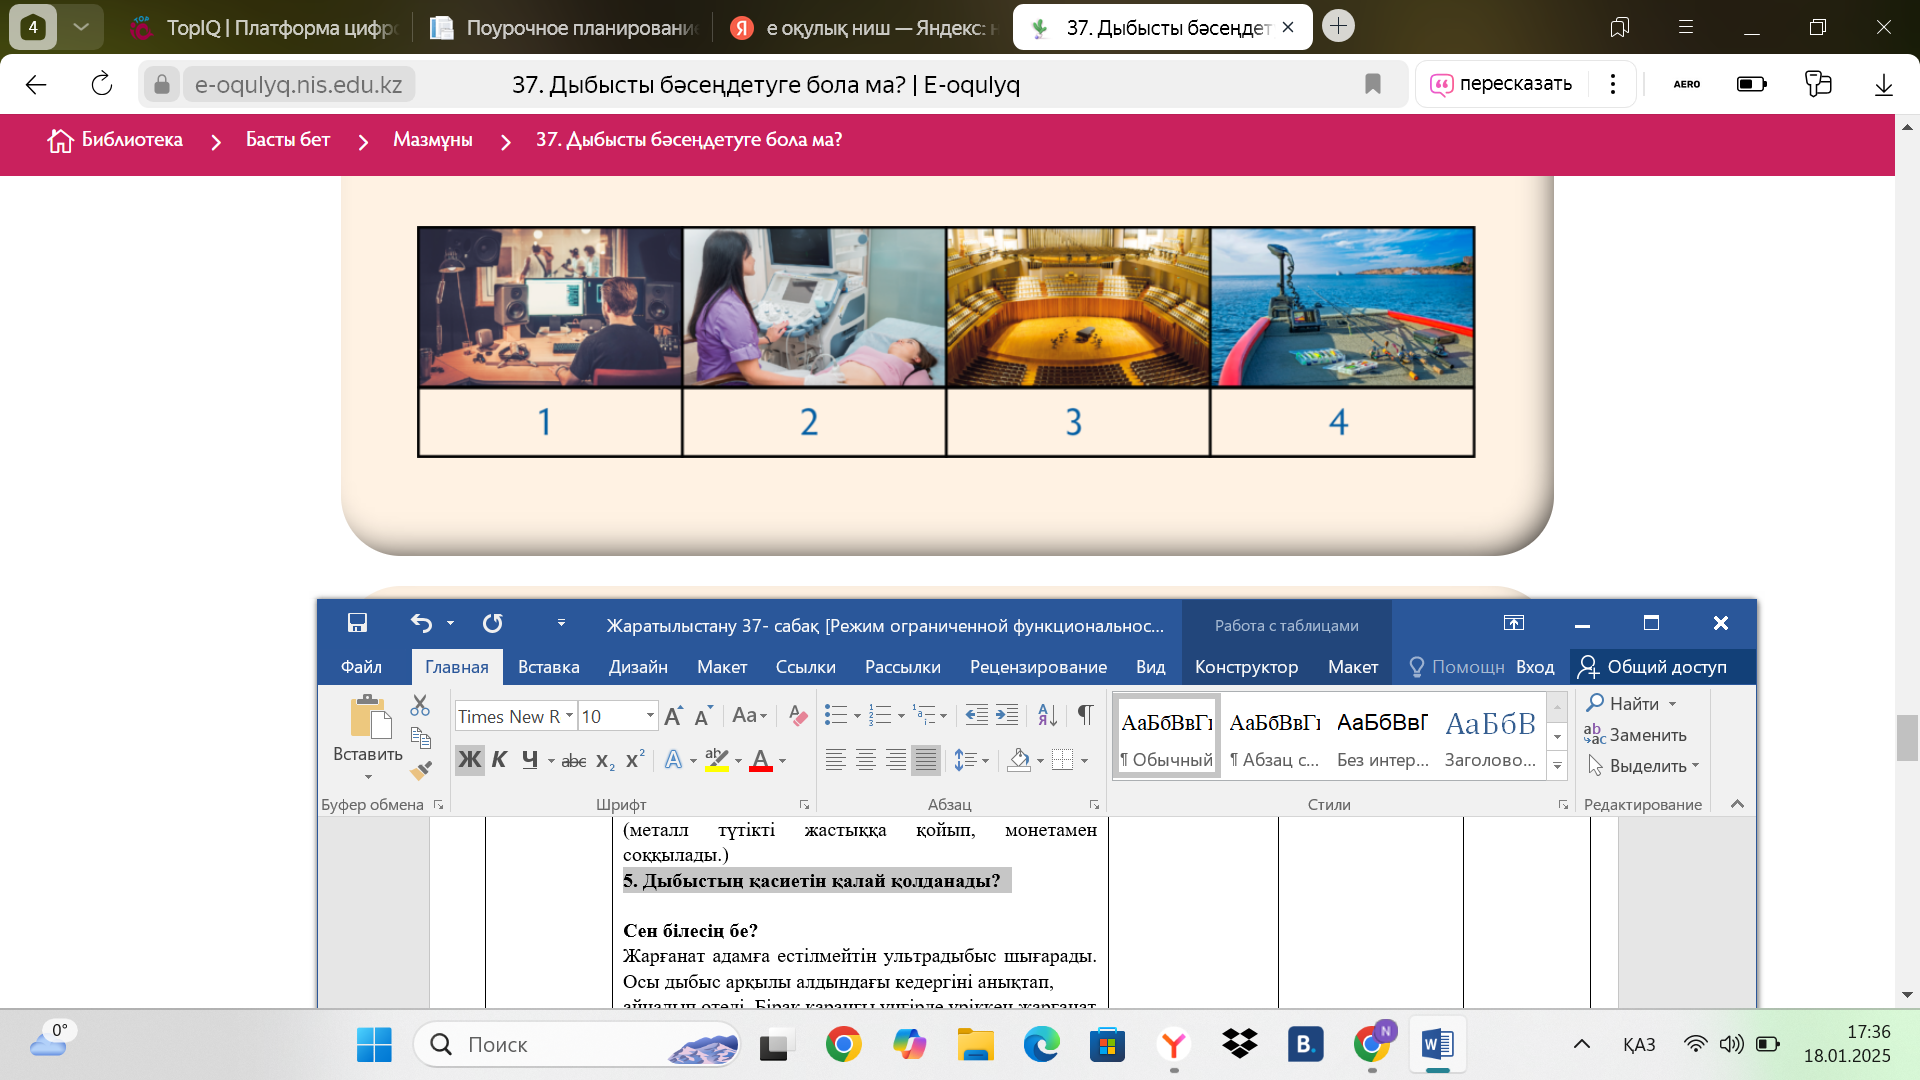
Task: Click the Clear formatting eraser icon
Action: tap(797, 716)
